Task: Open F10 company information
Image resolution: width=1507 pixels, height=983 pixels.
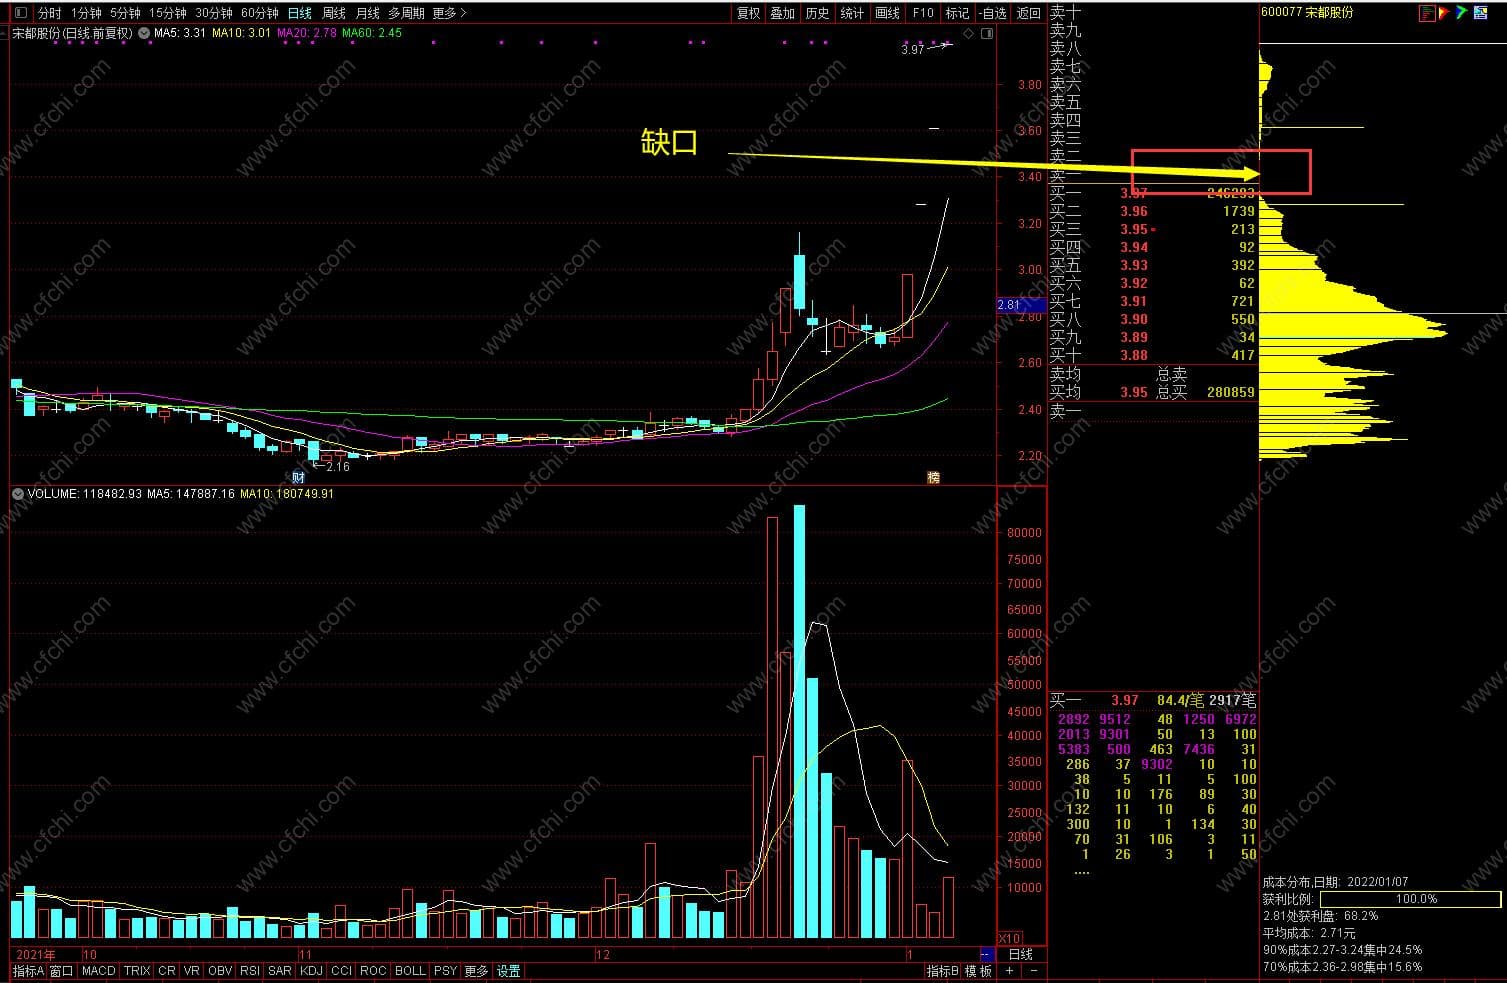Action: click(923, 13)
